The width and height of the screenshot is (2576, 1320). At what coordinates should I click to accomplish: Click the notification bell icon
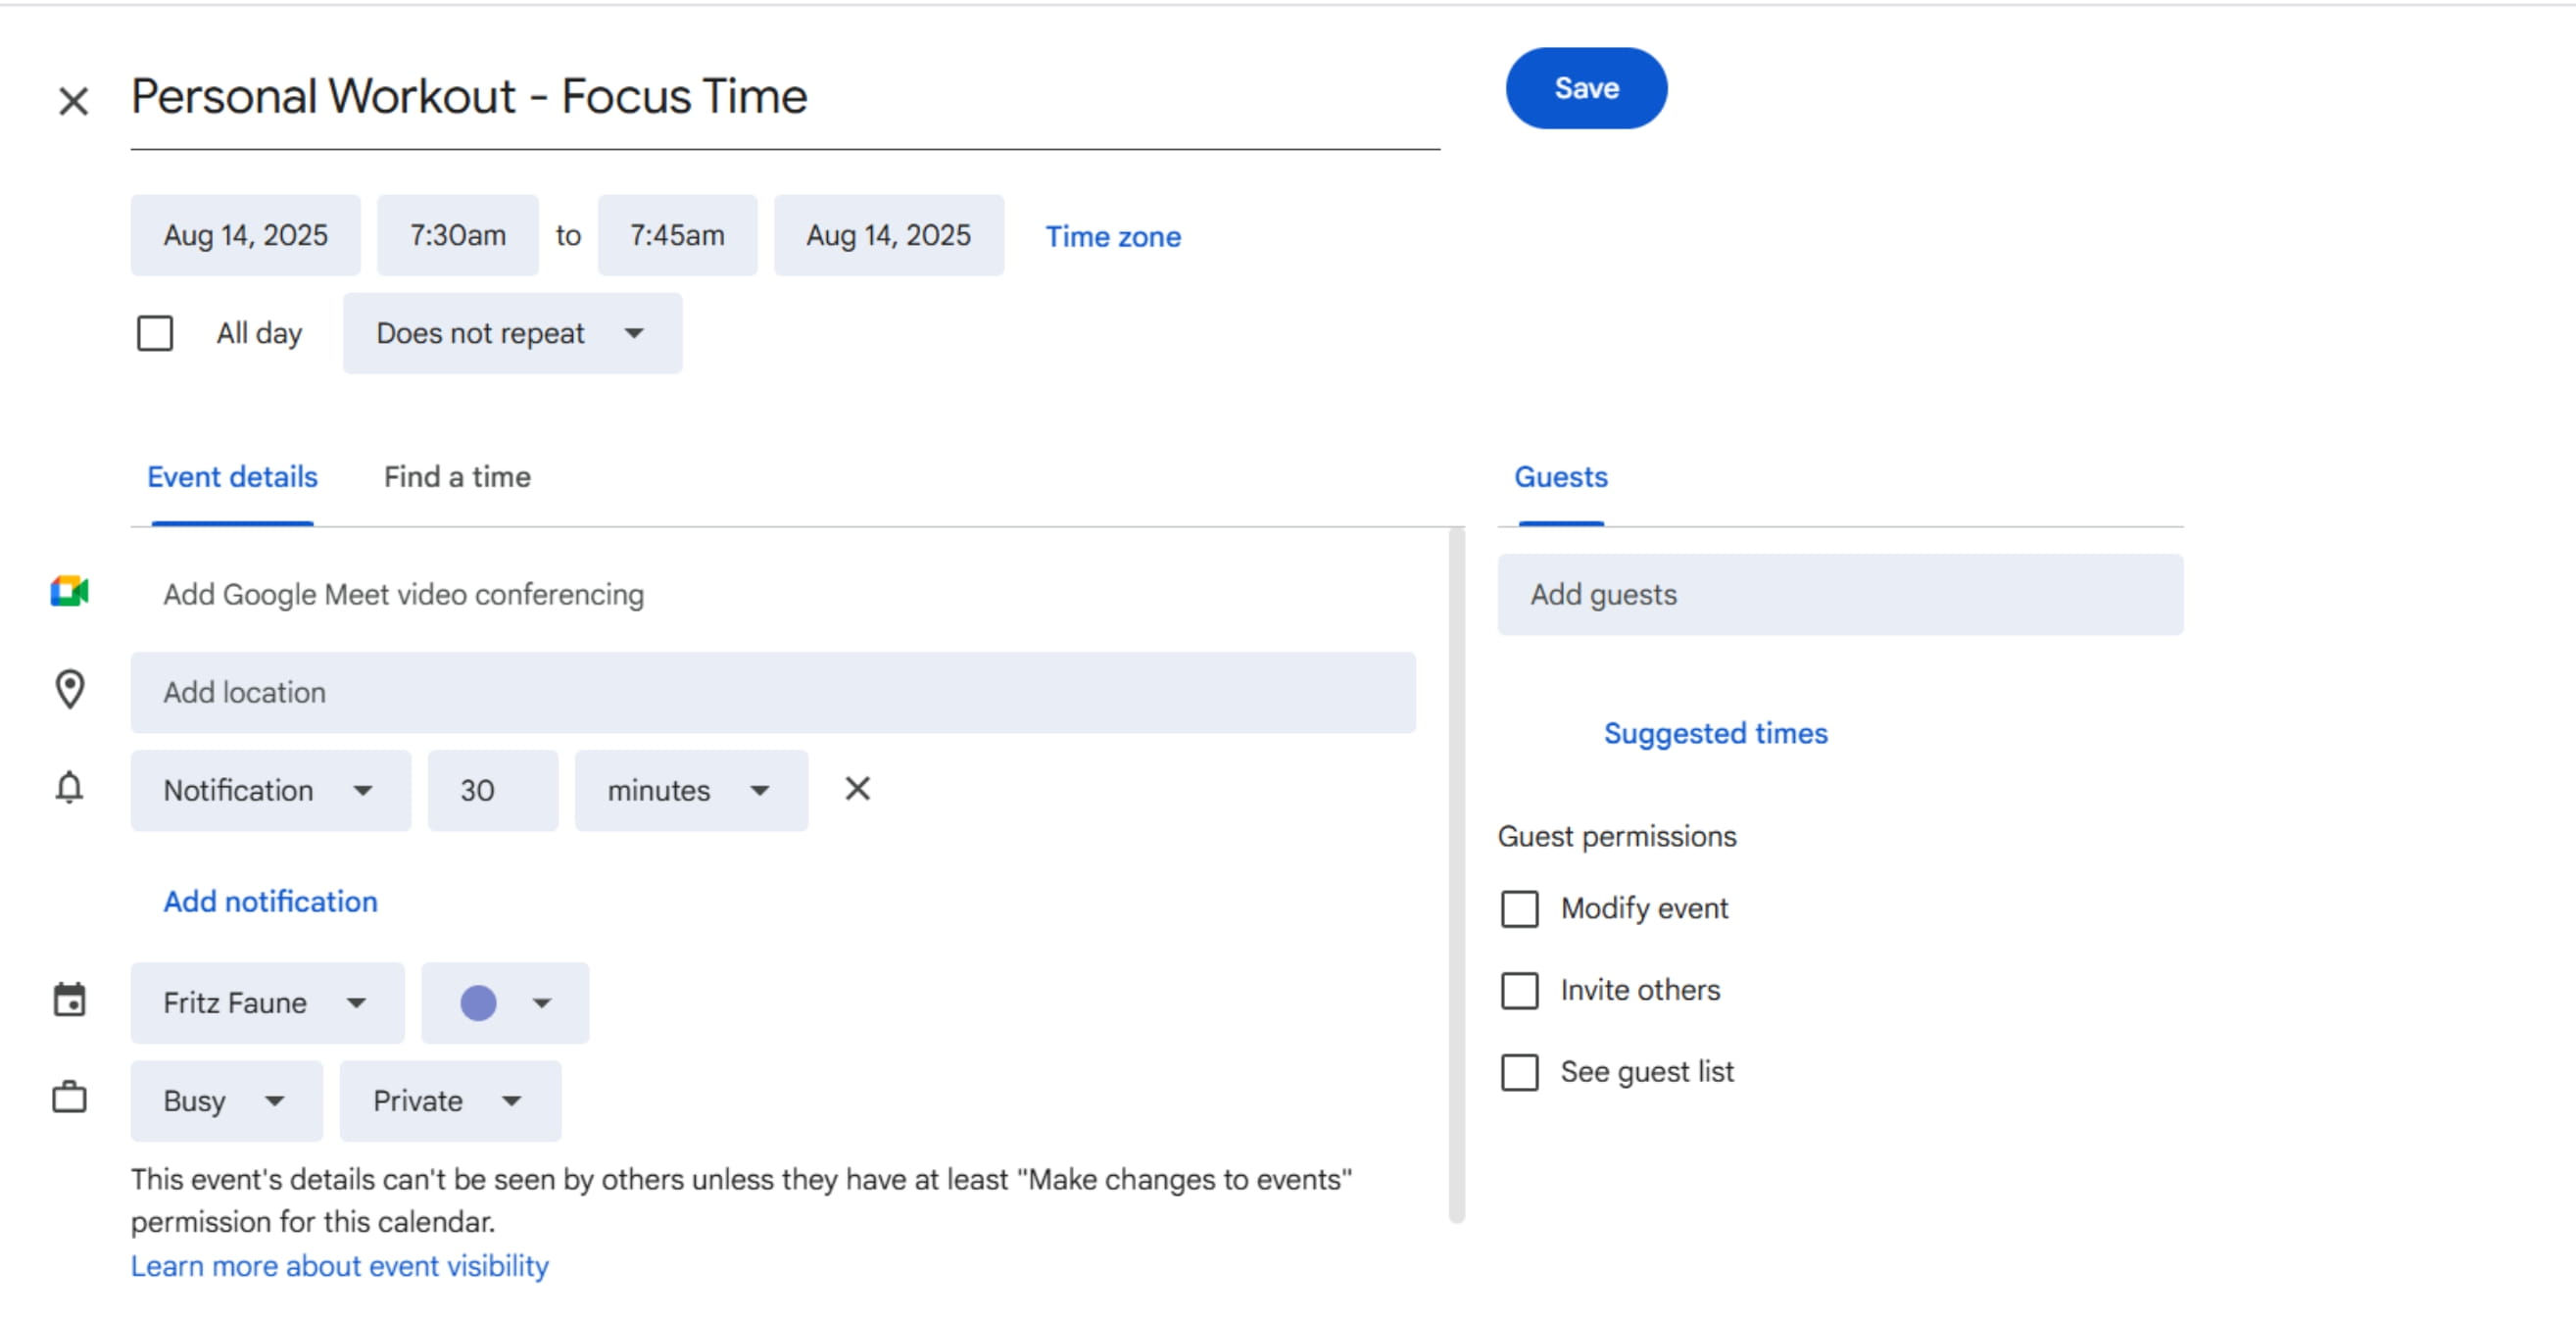tap(69, 788)
